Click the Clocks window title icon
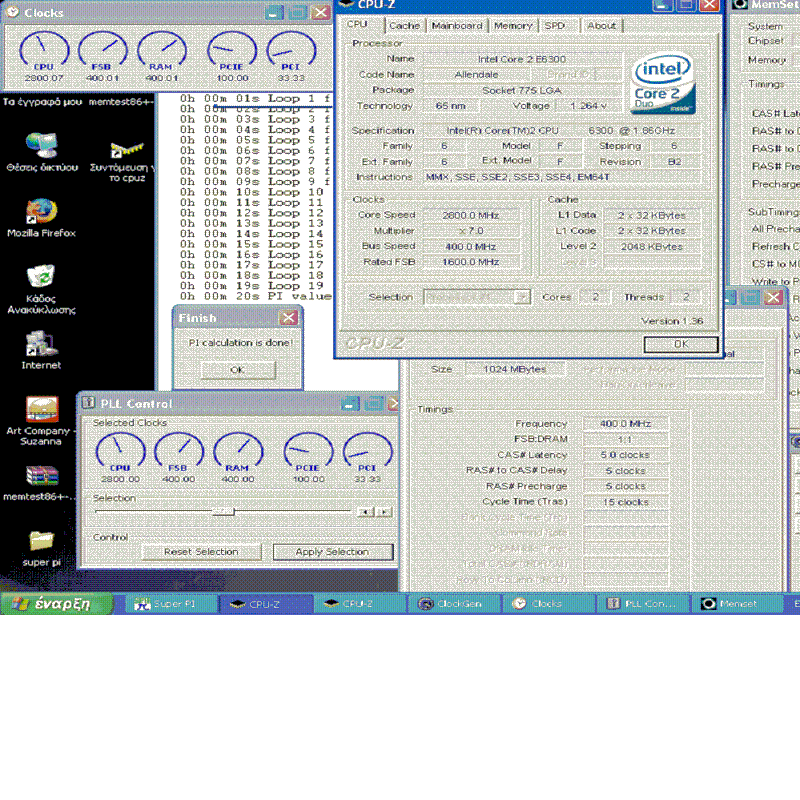 (13, 12)
